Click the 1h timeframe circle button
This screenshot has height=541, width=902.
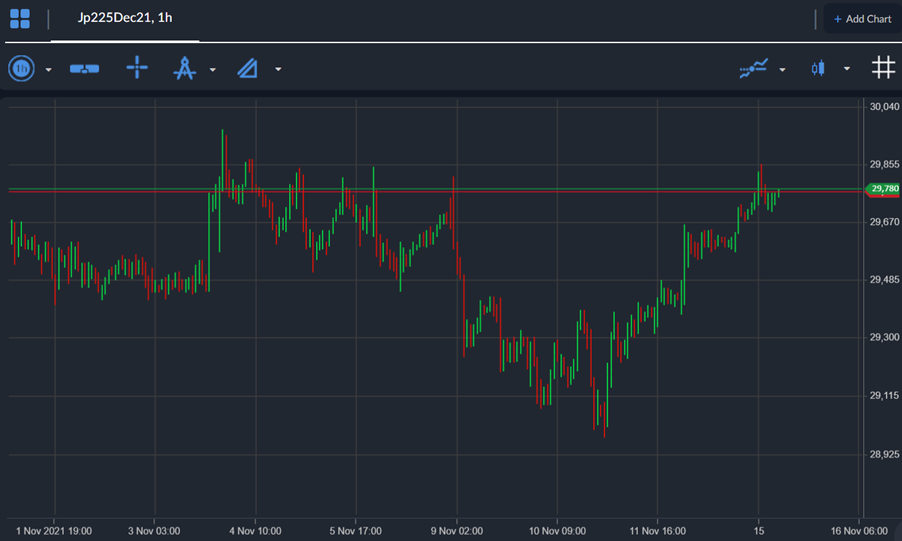tap(21, 68)
